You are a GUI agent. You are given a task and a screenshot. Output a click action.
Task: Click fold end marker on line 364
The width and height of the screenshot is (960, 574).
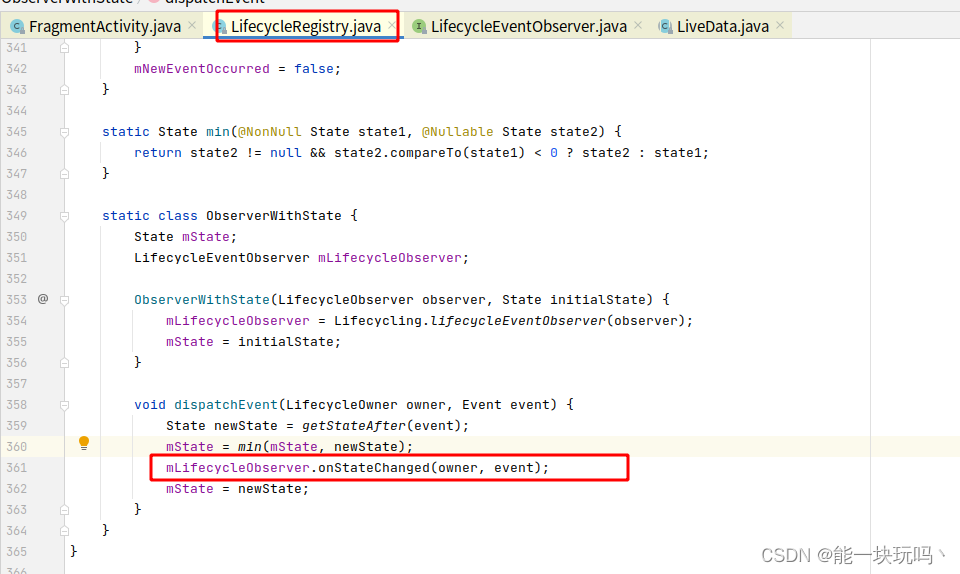point(64,531)
